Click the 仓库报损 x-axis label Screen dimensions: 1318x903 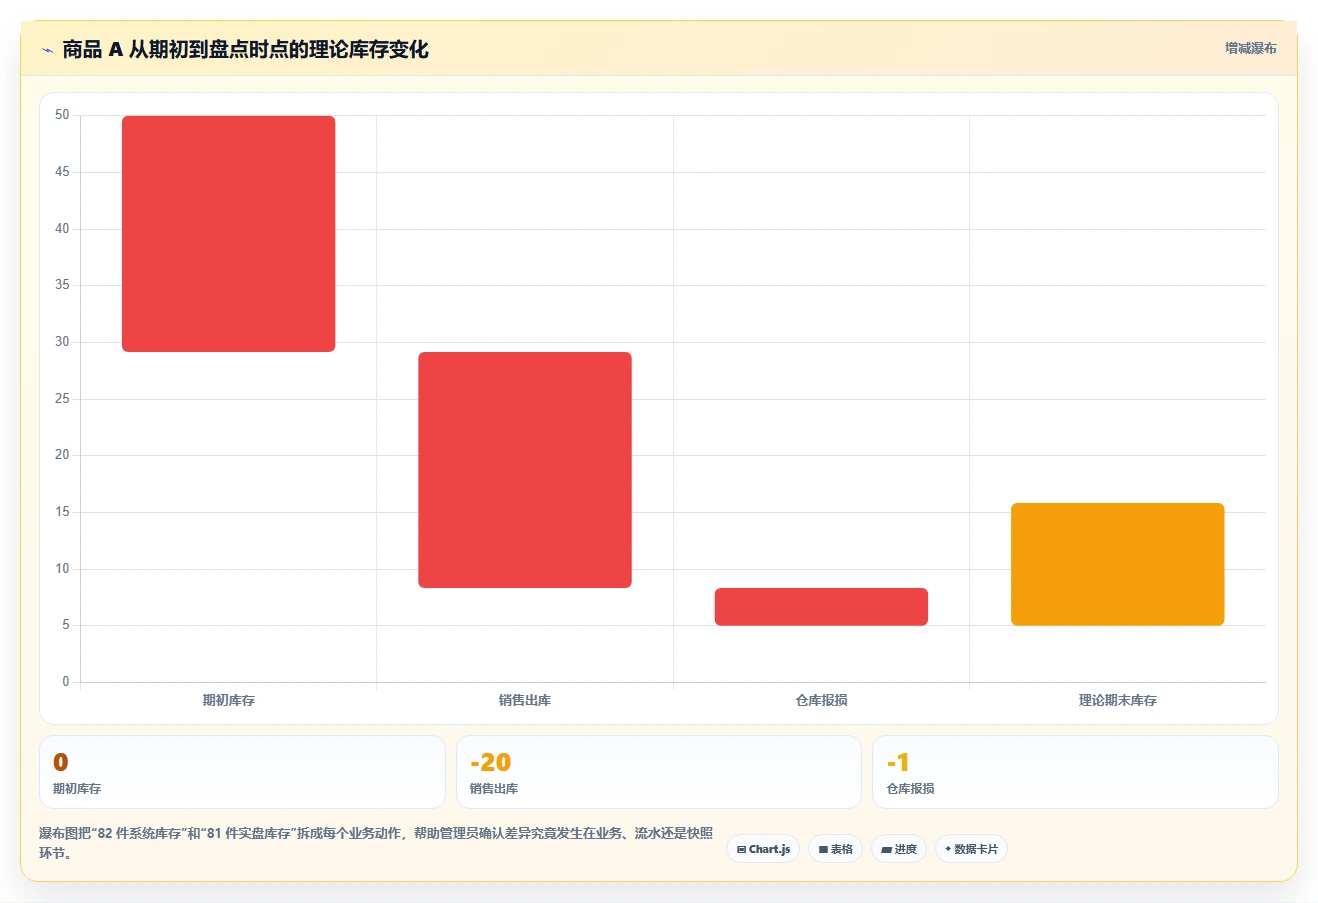pos(821,700)
